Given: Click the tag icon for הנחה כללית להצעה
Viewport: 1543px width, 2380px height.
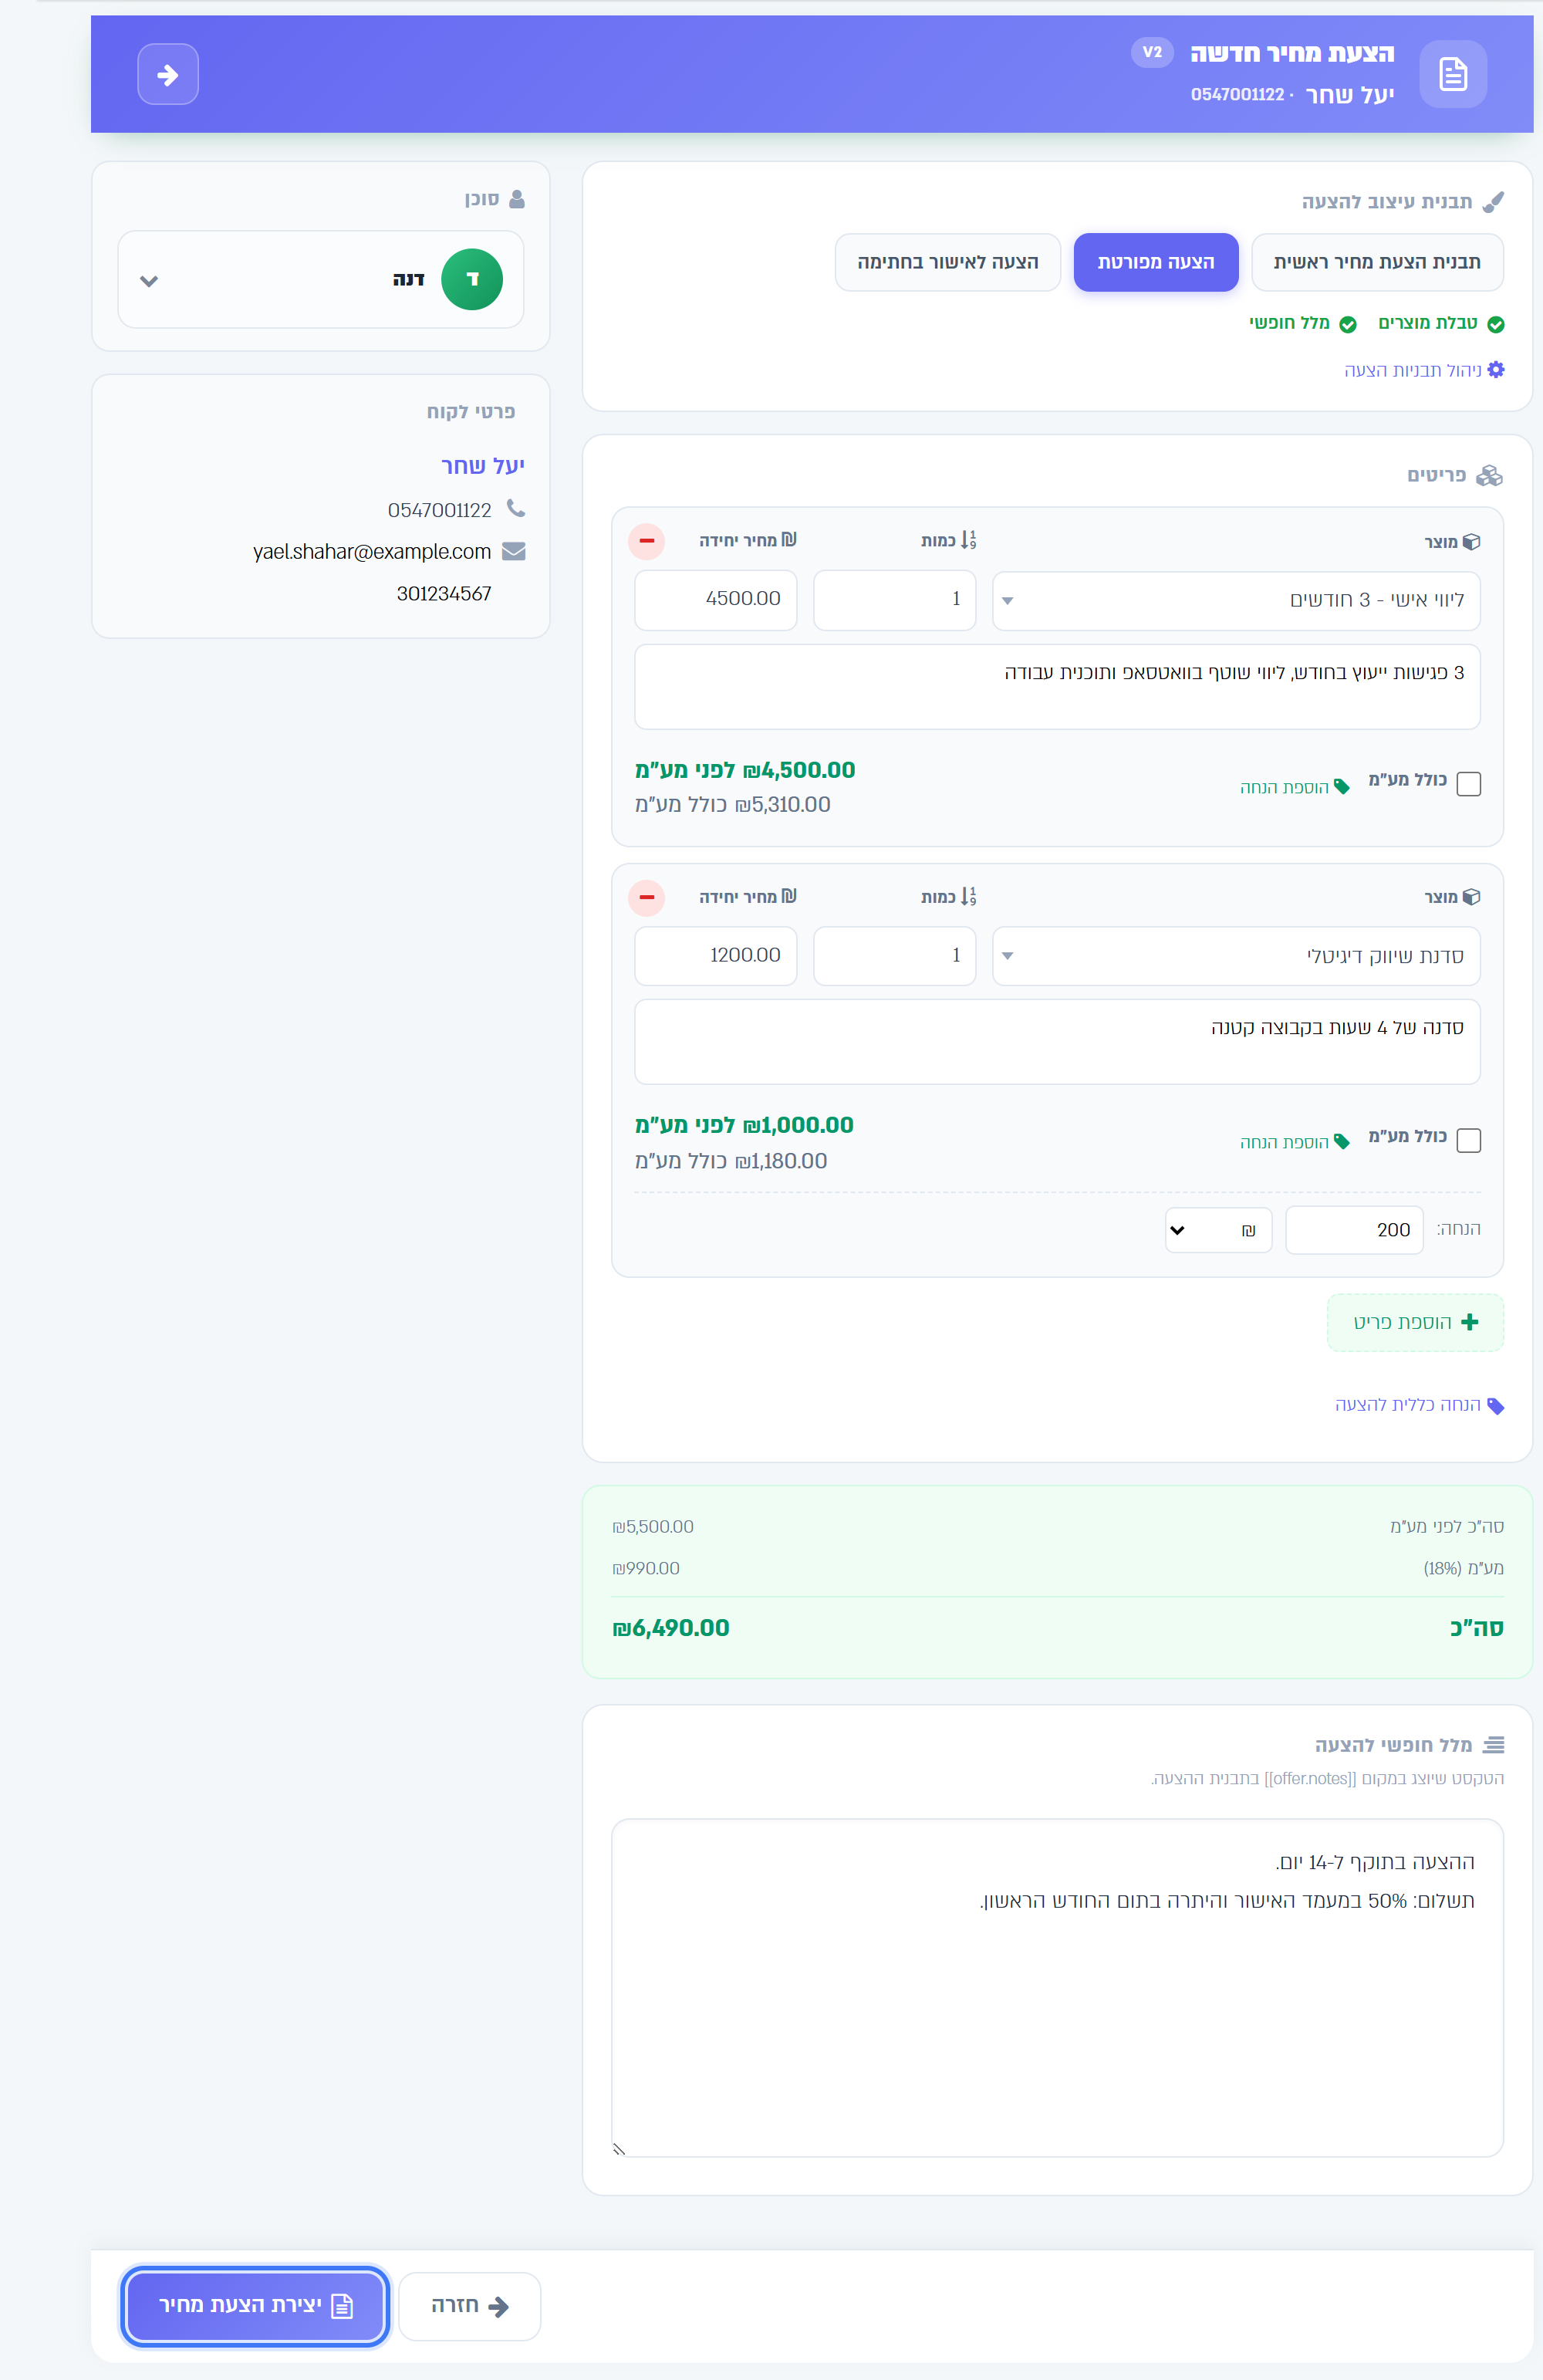Looking at the screenshot, I should coord(1495,1406).
